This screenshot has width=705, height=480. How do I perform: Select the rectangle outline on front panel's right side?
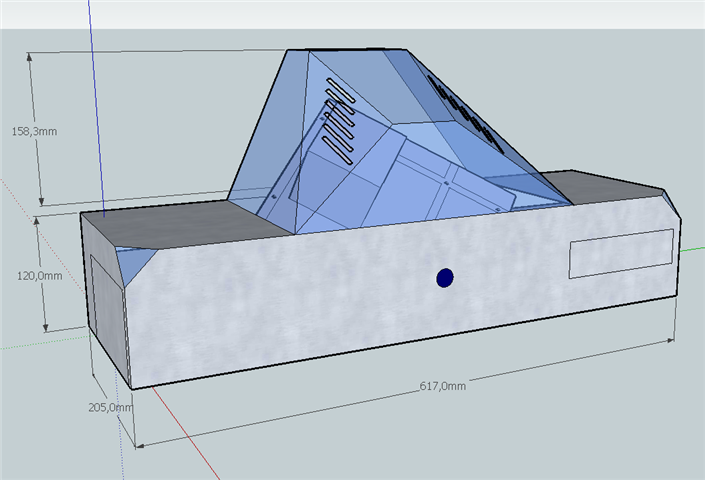click(621, 253)
